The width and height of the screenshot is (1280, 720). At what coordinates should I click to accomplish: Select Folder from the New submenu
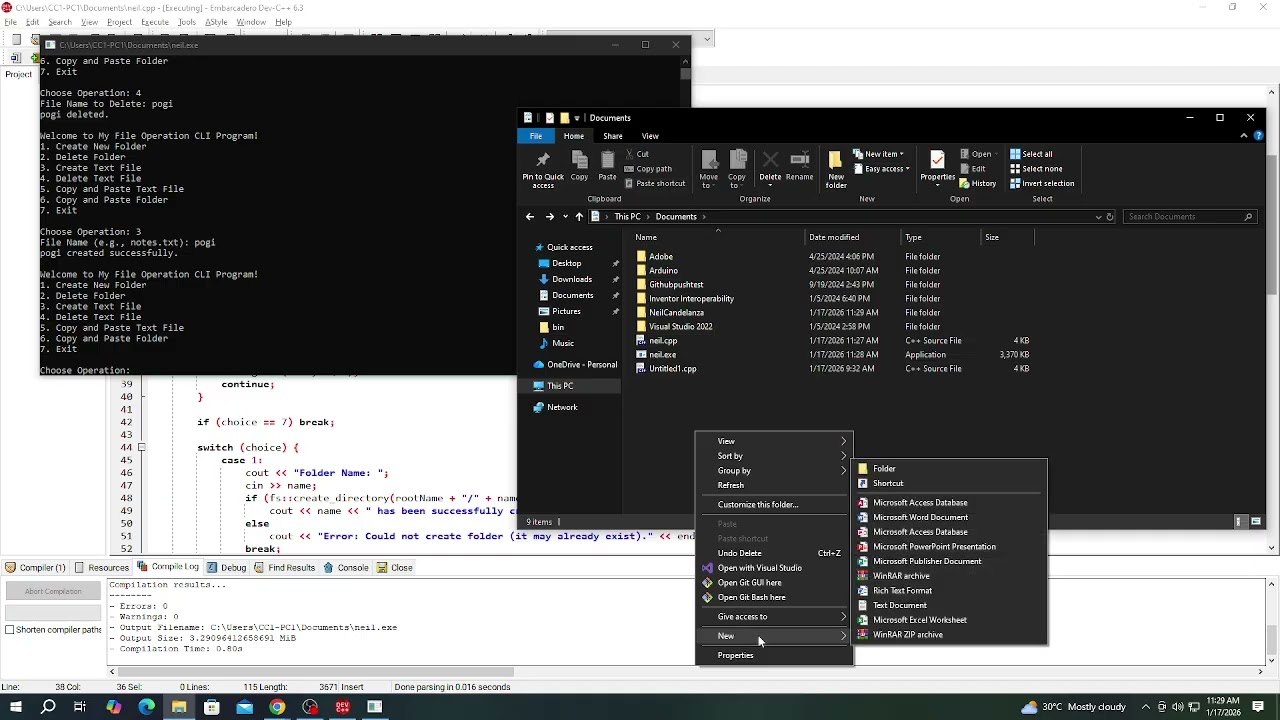(x=949, y=469)
